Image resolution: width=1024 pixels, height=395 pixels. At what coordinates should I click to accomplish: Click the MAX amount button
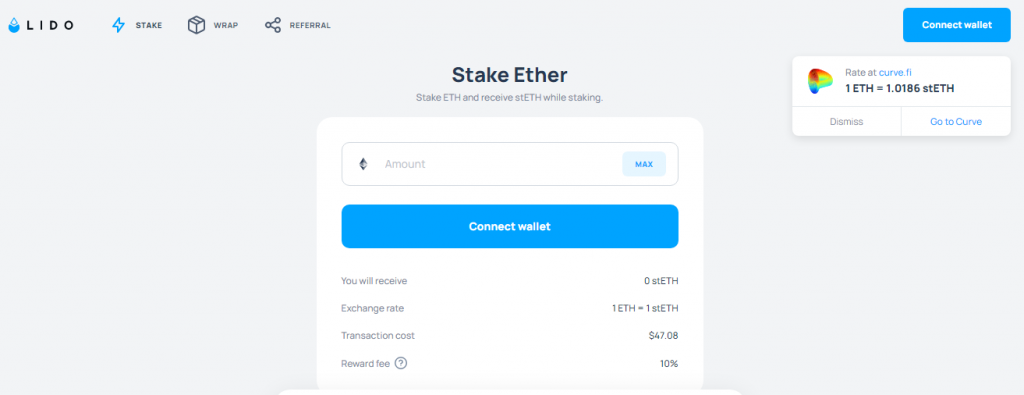pos(644,164)
